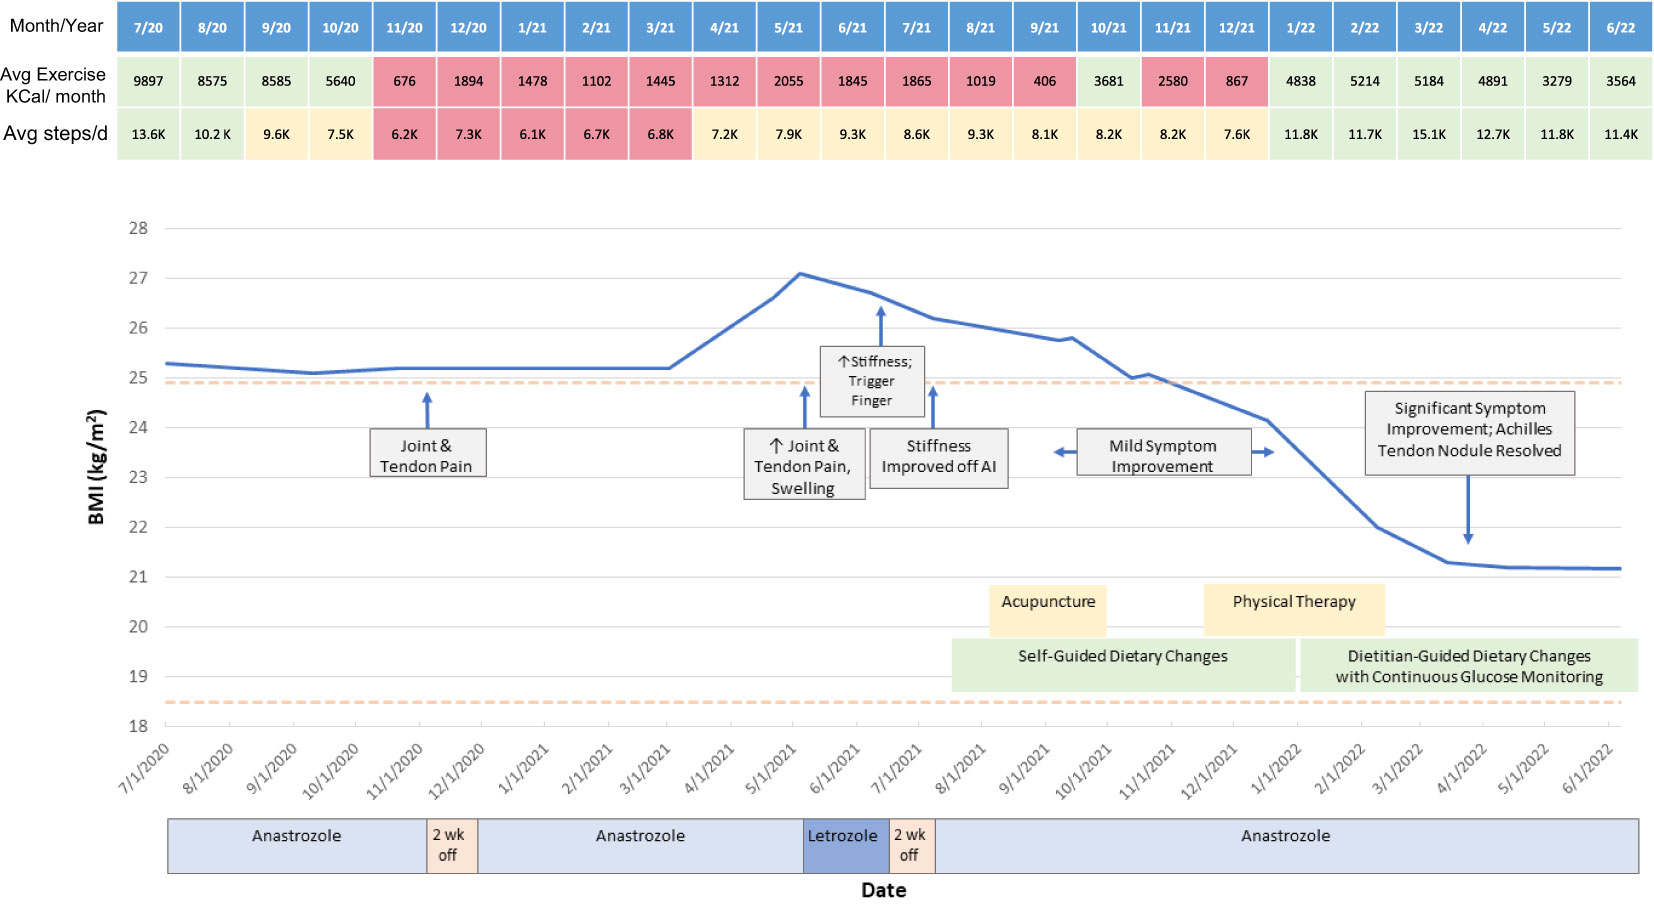Viewport: 1654px width, 908px height.
Task: Click the '6.8K' average steps cell
Action: (x=660, y=134)
